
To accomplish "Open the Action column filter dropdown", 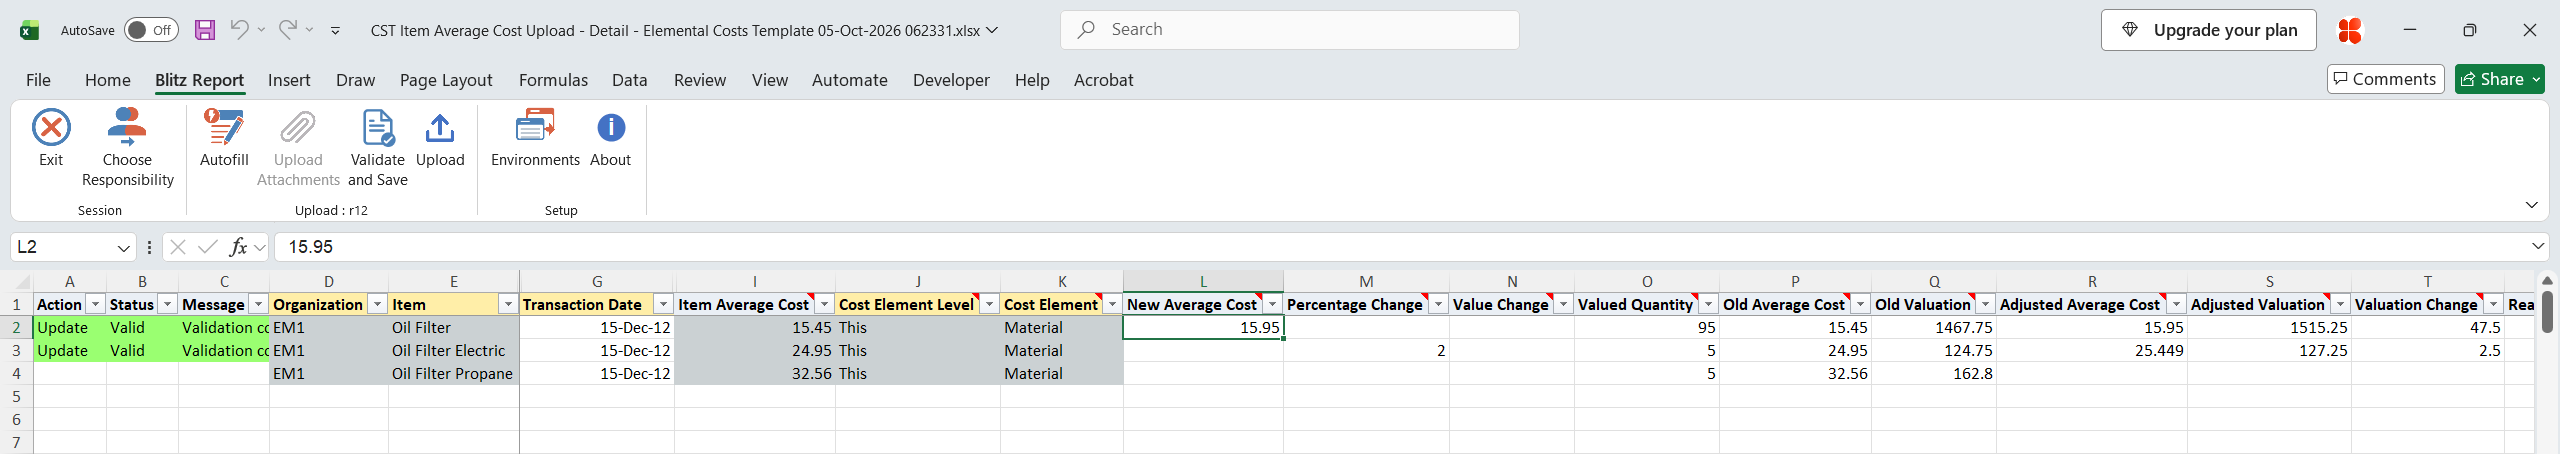I will coord(95,304).
